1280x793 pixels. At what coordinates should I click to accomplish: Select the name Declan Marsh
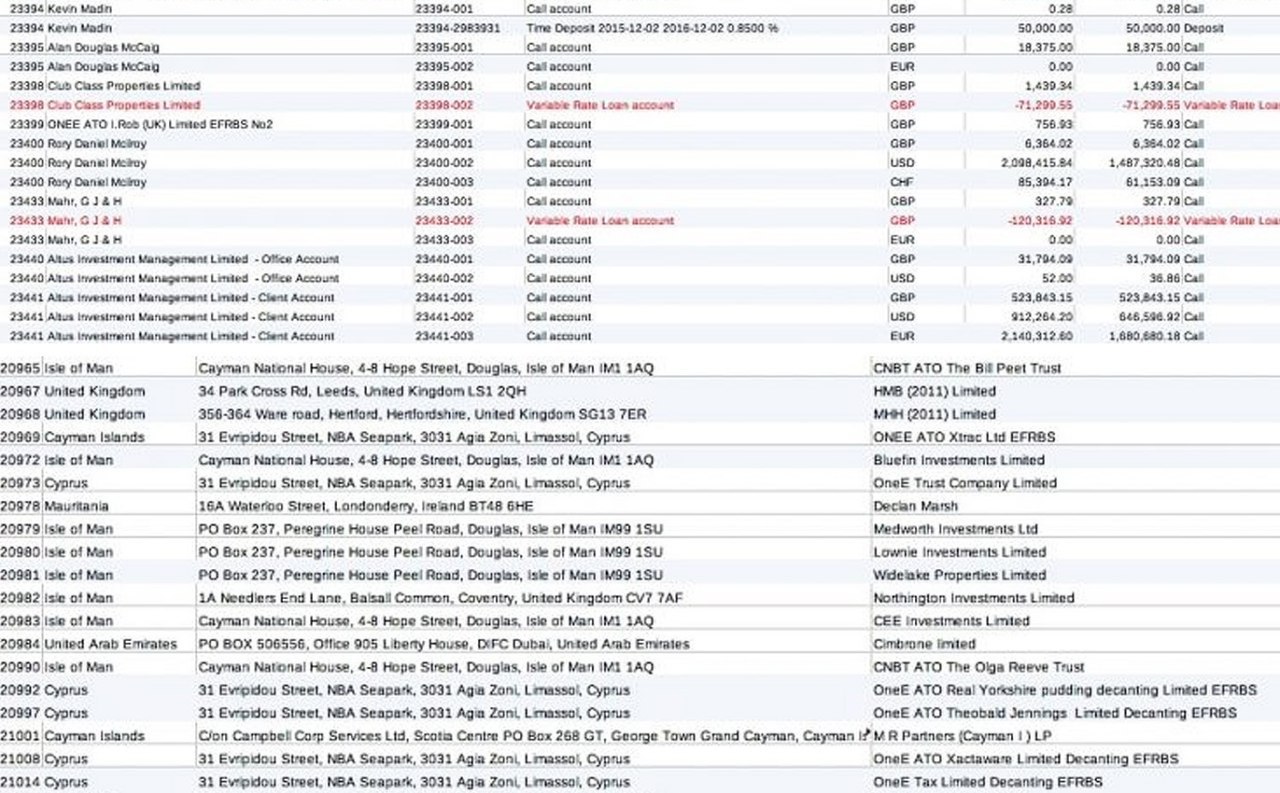tap(916, 506)
